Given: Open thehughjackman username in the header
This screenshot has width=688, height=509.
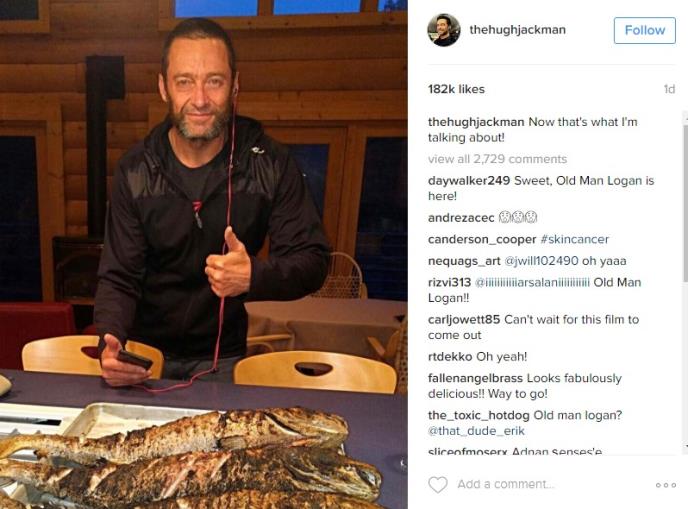Looking at the screenshot, I should click(517, 30).
